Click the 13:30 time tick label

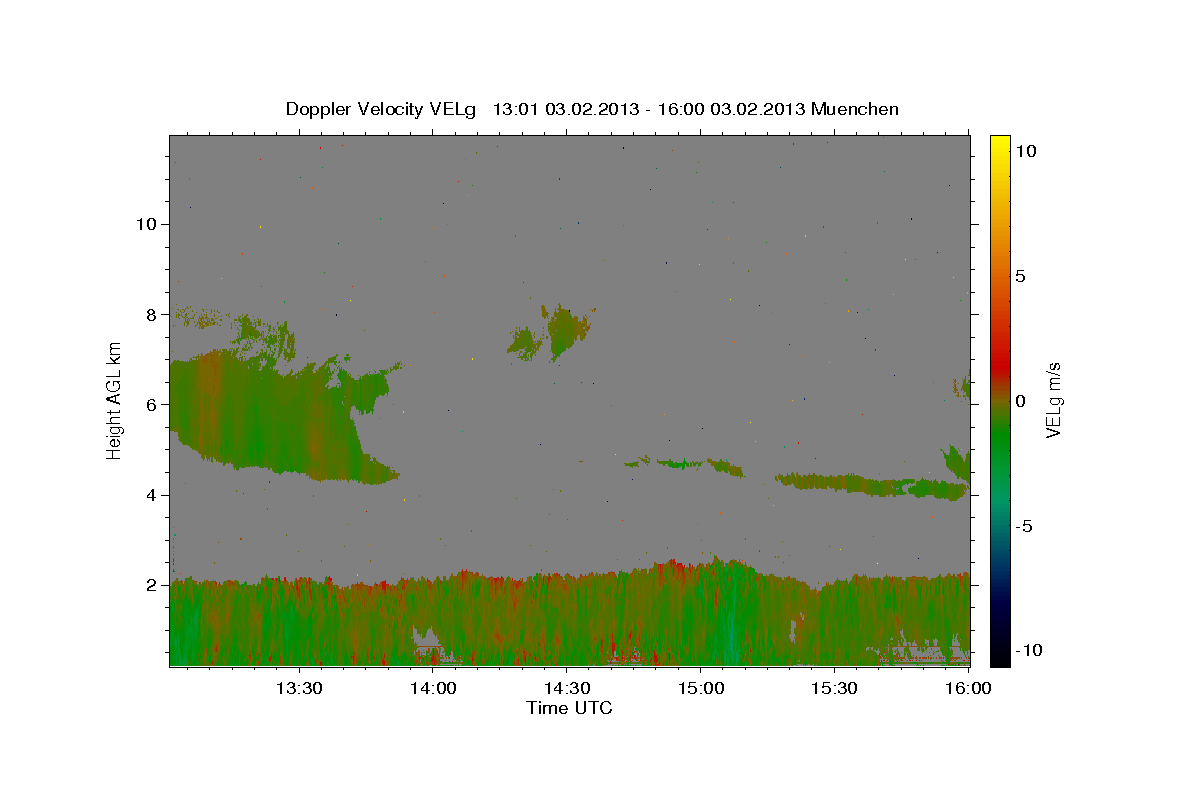point(298,689)
